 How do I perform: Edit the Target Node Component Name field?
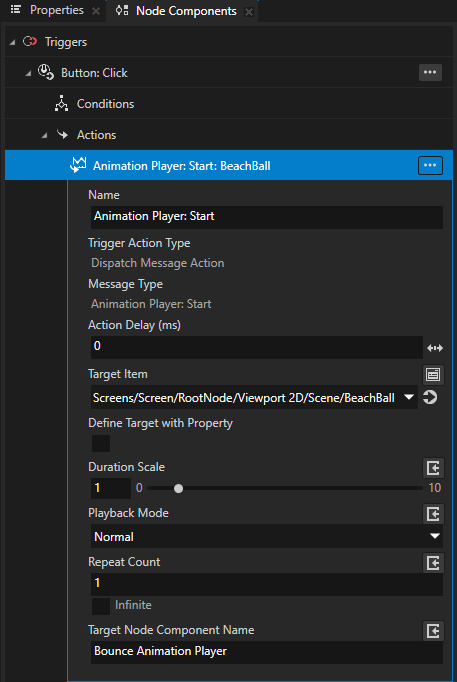pyautogui.click(x=267, y=652)
